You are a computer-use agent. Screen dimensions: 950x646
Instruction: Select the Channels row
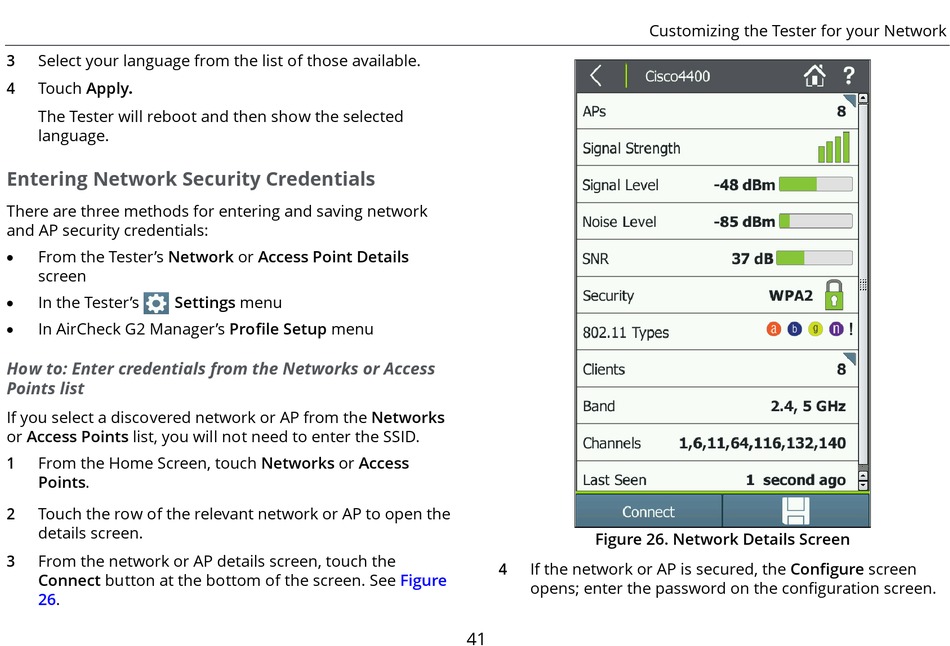716,443
